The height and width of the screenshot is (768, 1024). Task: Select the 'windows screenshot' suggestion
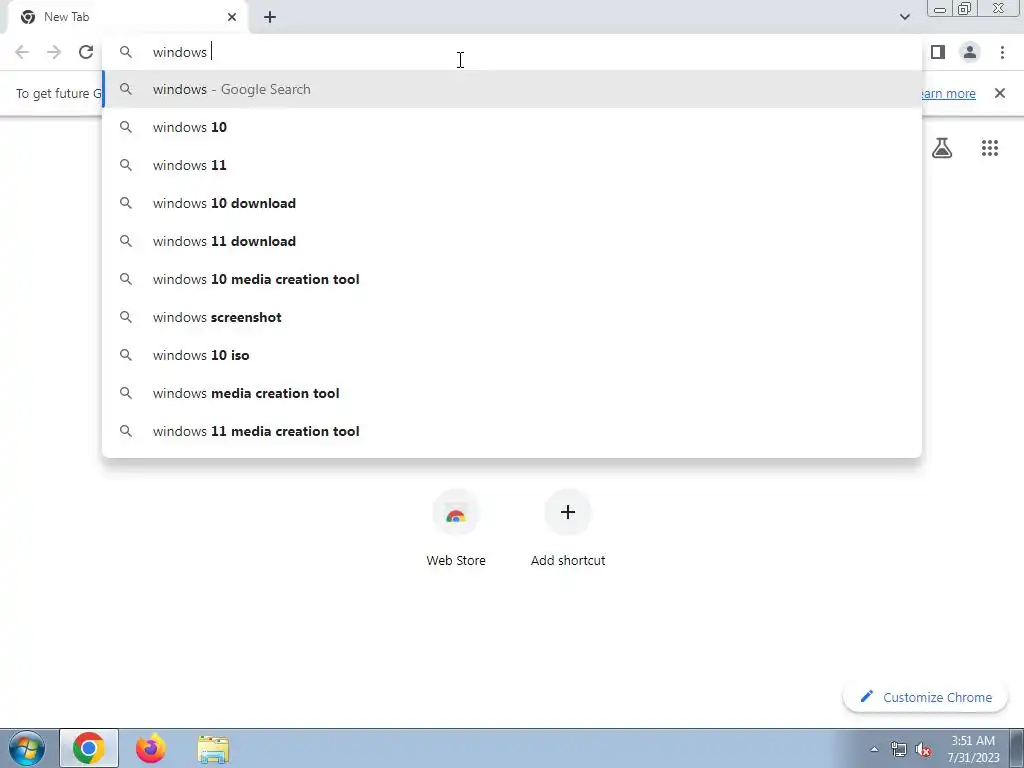click(512, 317)
